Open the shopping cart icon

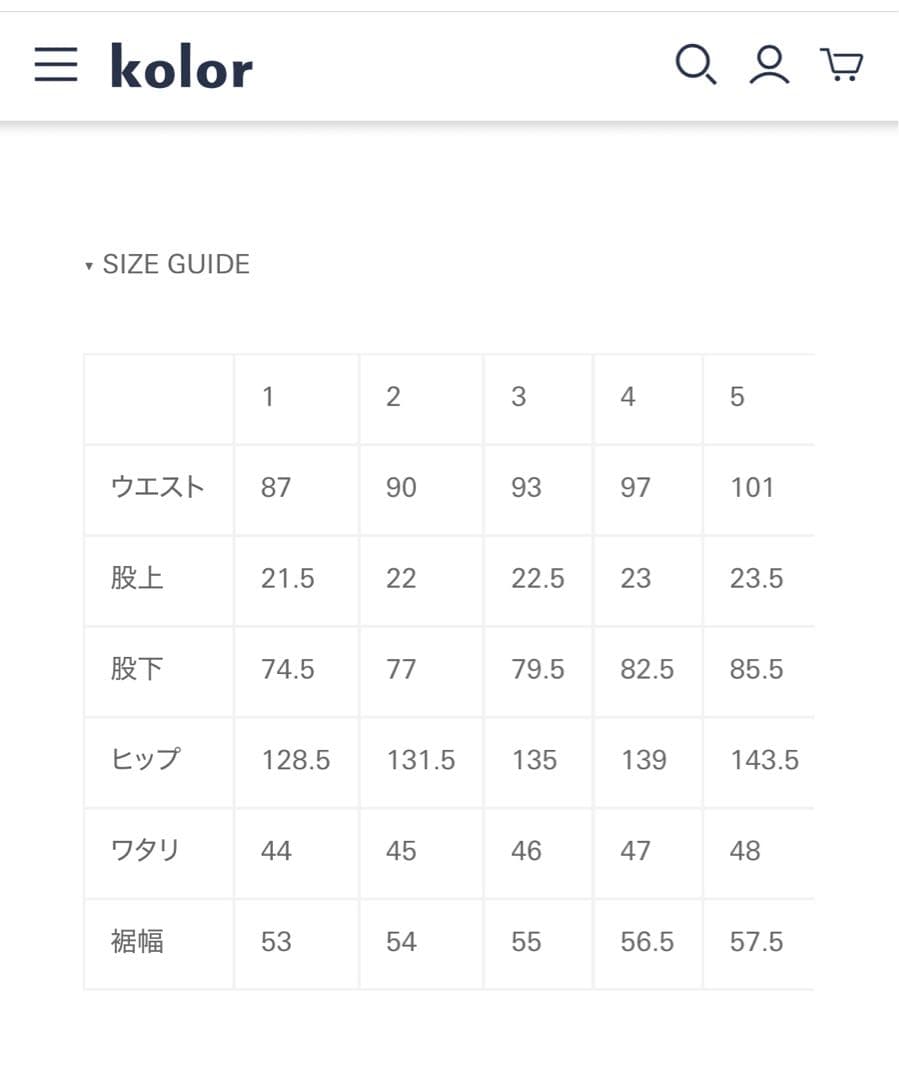[x=842, y=65]
